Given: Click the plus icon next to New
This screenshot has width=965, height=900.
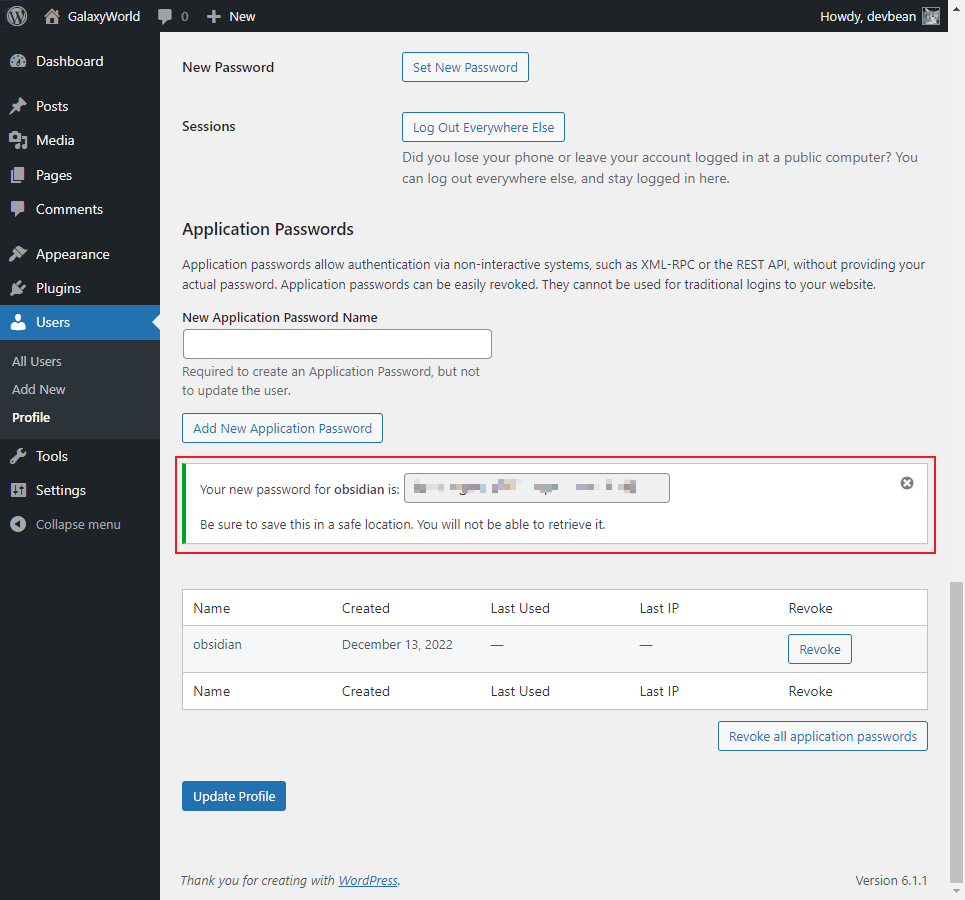Looking at the screenshot, I should point(214,17).
